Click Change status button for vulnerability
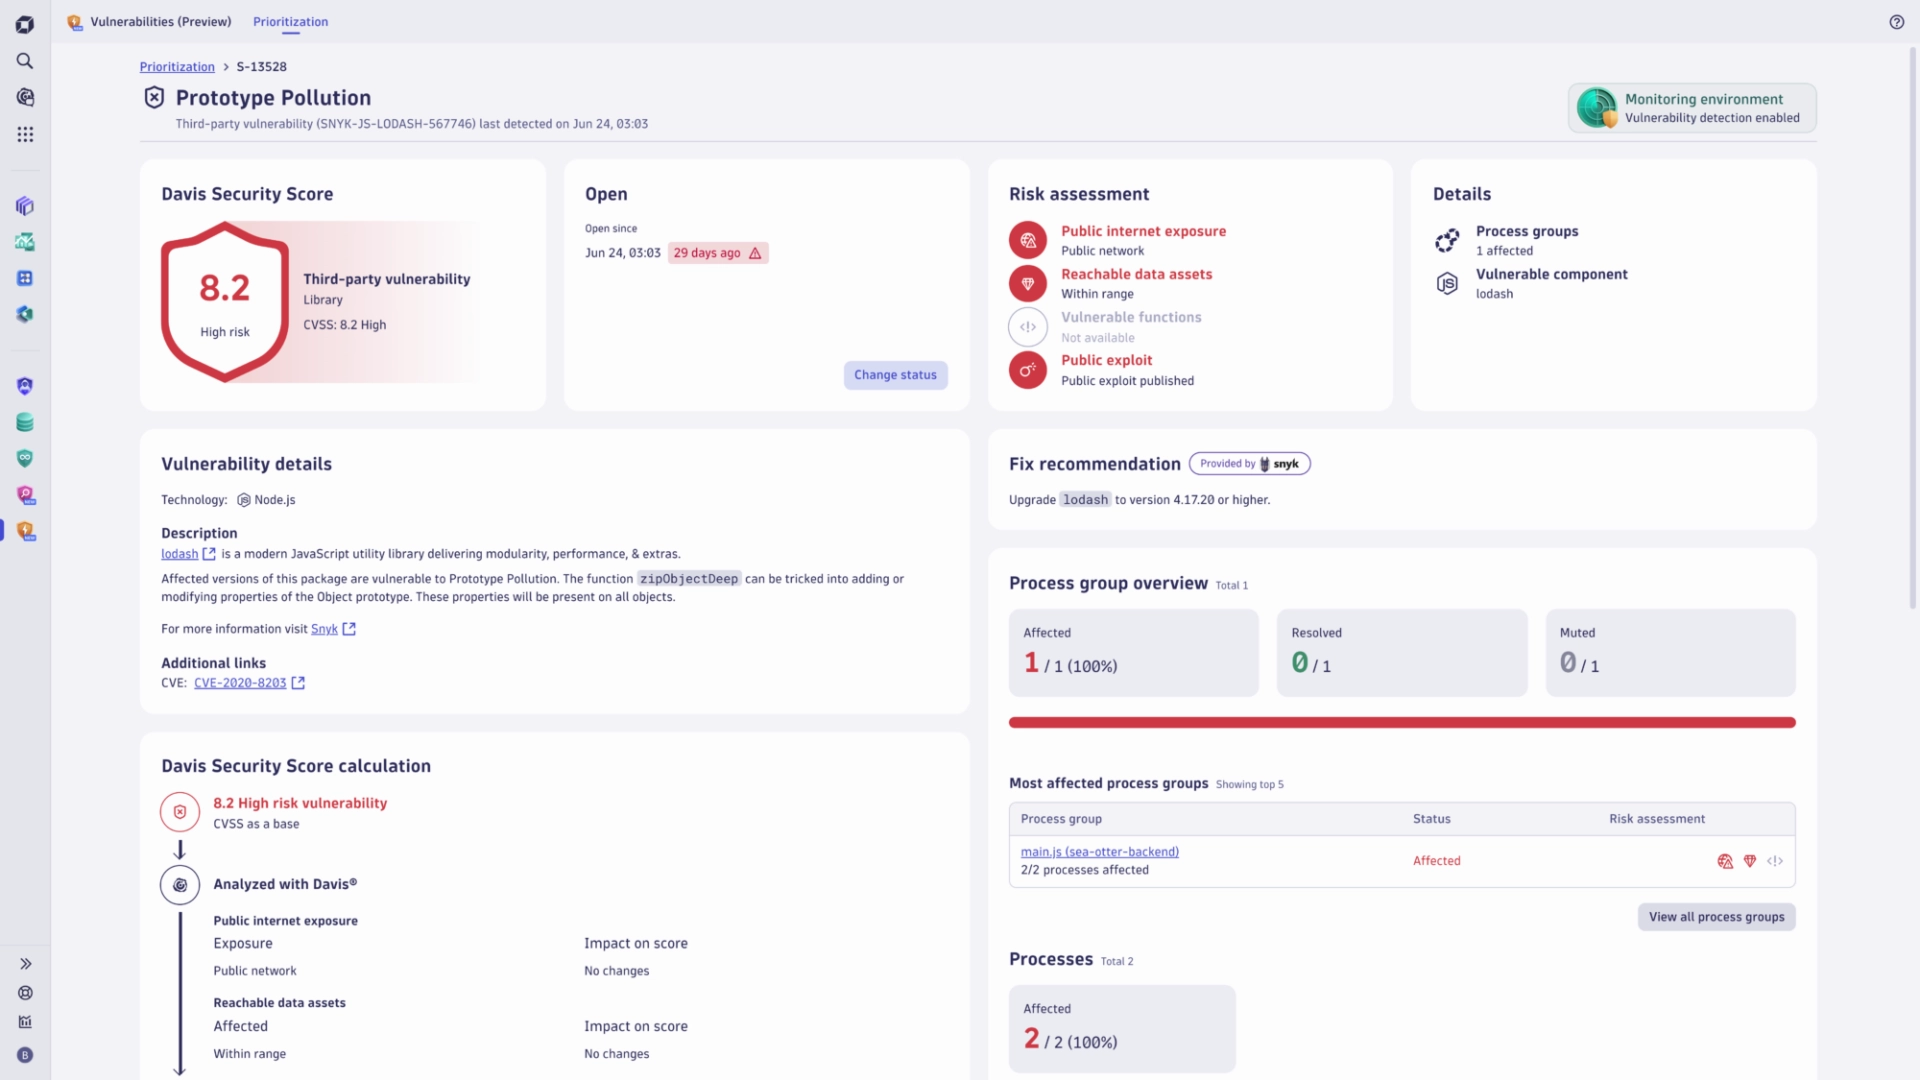Screen dimensions: 1920x1080 pyautogui.click(x=895, y=375)
